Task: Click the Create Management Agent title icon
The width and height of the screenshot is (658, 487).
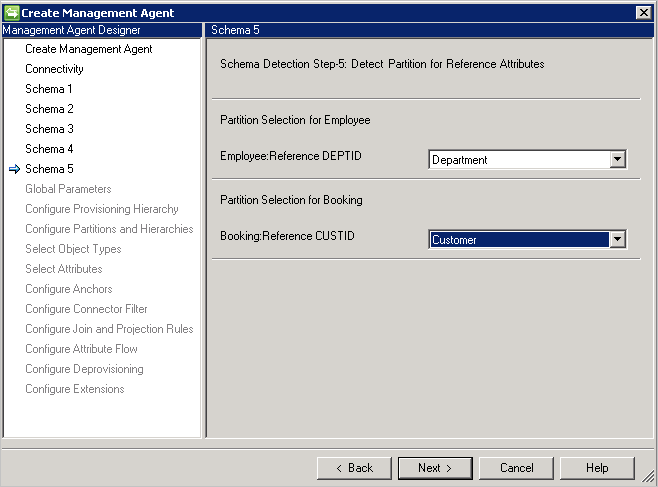Action: point(11,13)
